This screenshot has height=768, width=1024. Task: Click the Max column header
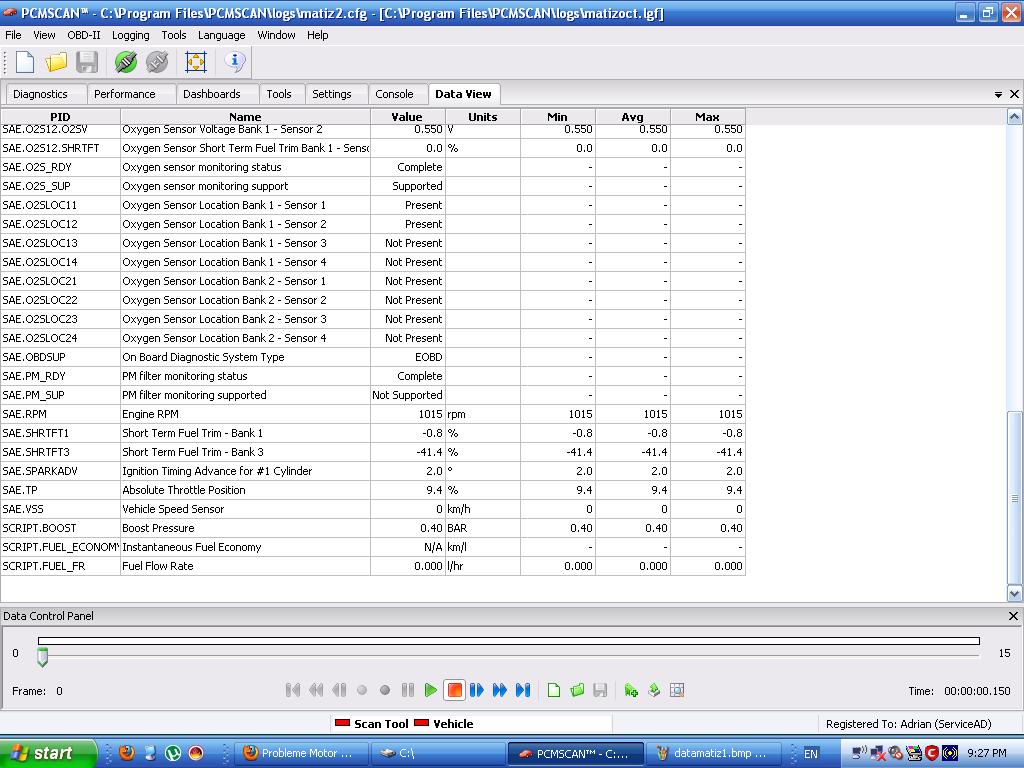pyautogui.click(x=707, y=117)
